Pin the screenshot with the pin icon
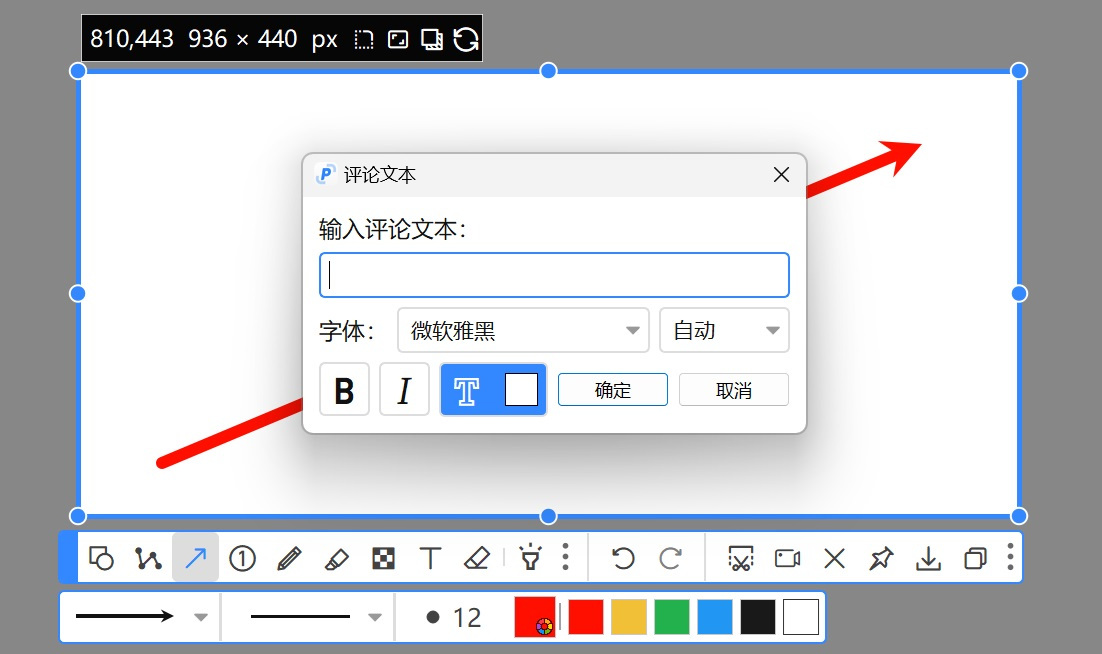The image size is (1102, 654). (x=881, y=558)
